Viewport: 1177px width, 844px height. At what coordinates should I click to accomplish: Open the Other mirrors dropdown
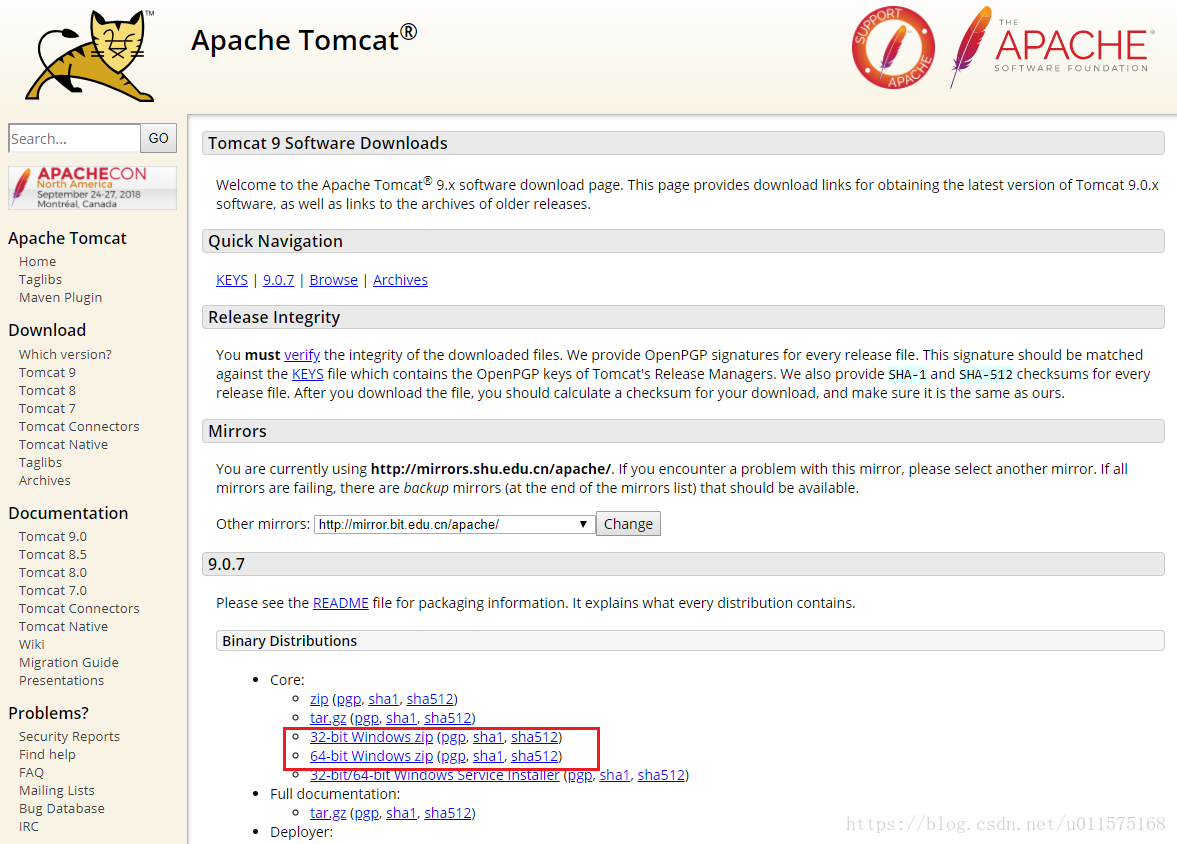pyautogui.click(x=454, y=524)
